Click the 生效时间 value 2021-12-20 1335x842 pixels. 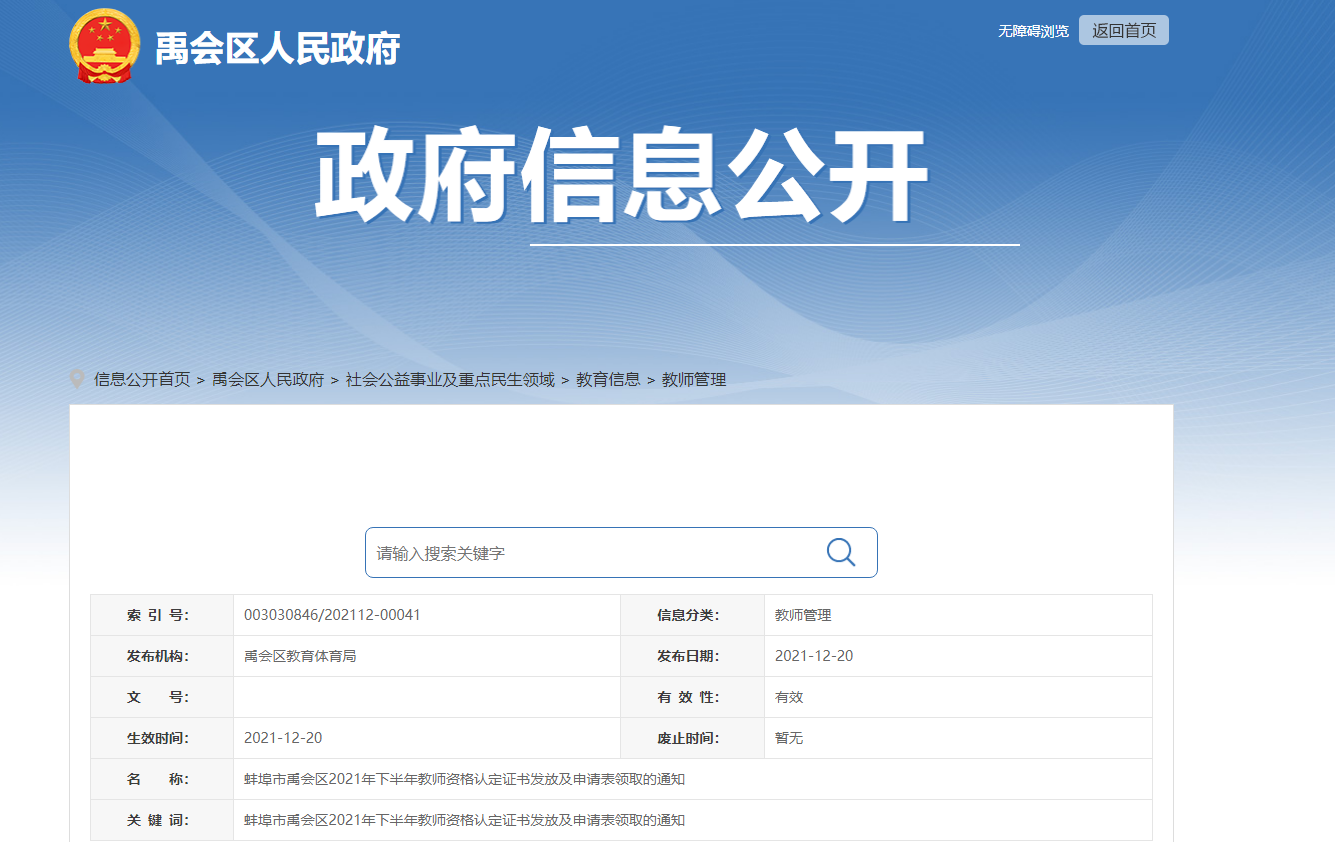[x=283, y=738]
